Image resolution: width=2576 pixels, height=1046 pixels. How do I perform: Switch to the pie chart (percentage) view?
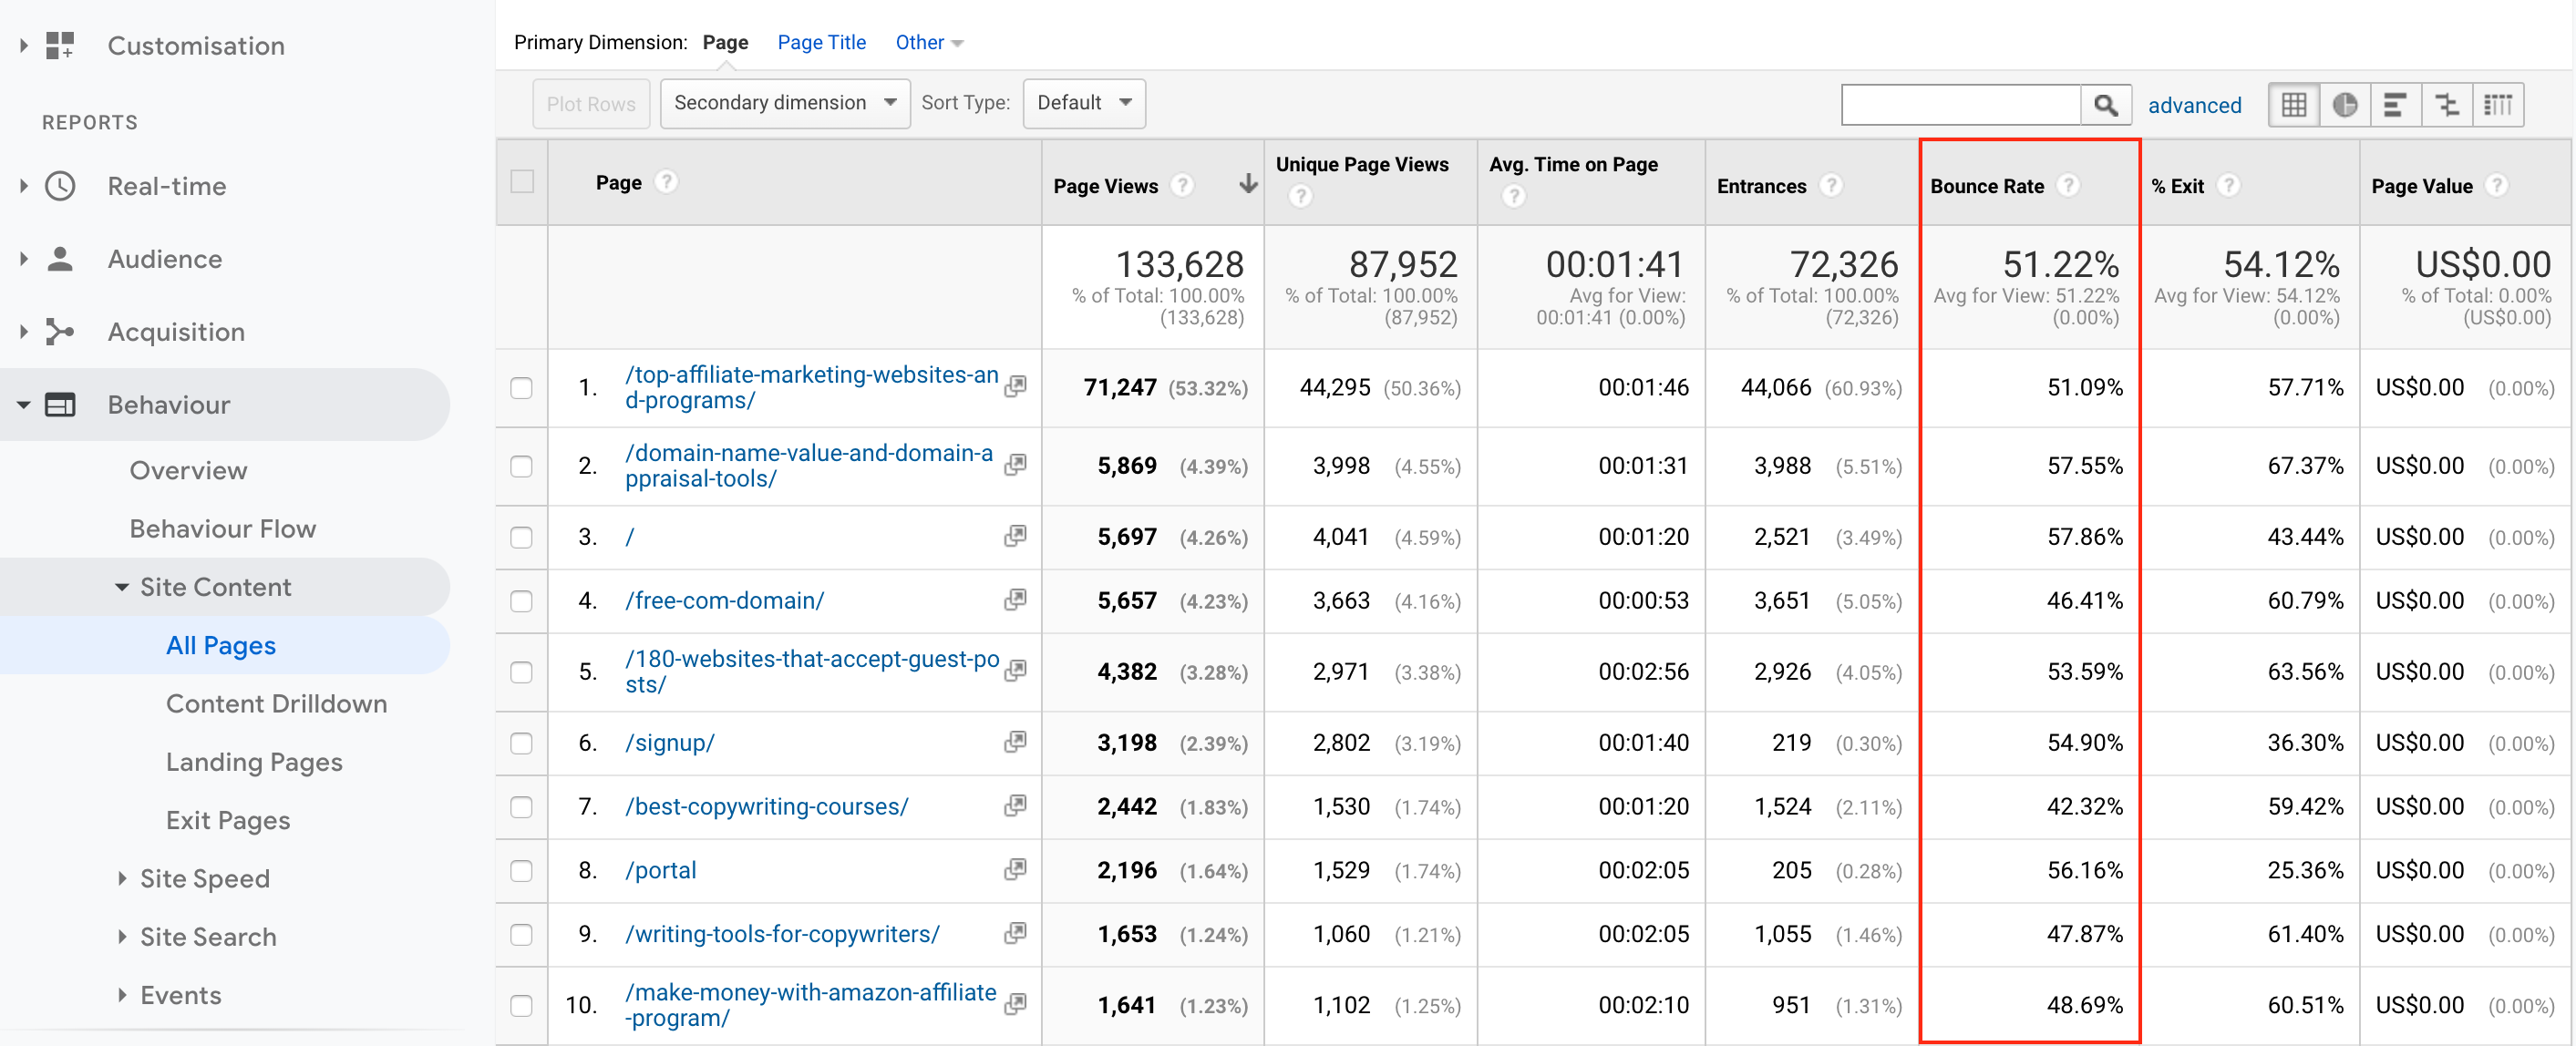(2345, 104)
